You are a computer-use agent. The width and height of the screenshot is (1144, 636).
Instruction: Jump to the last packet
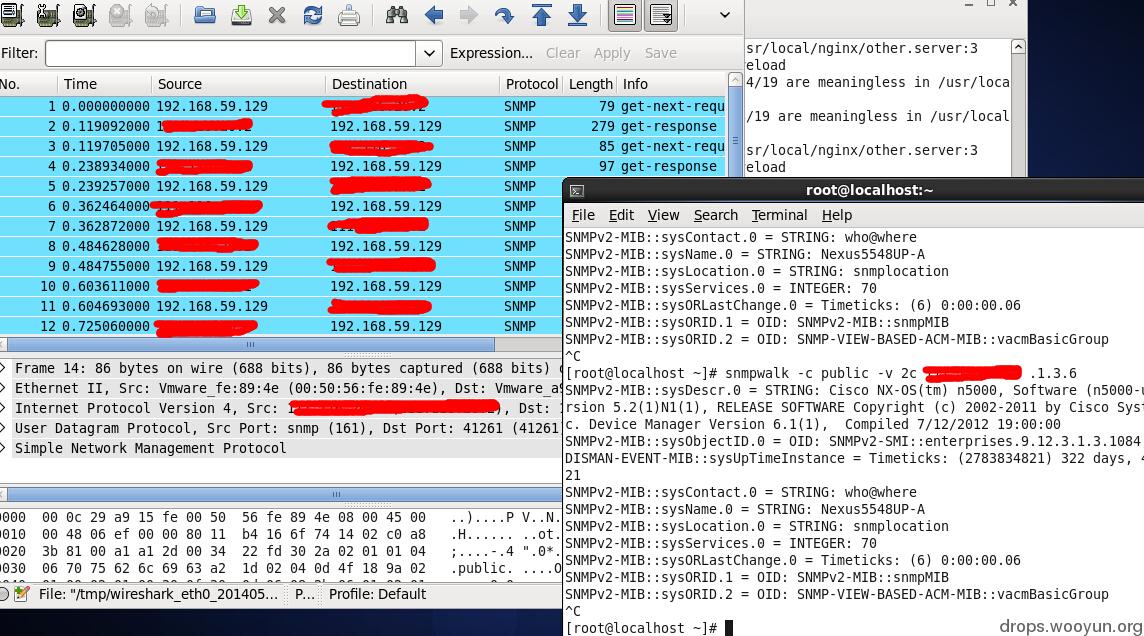578,15
